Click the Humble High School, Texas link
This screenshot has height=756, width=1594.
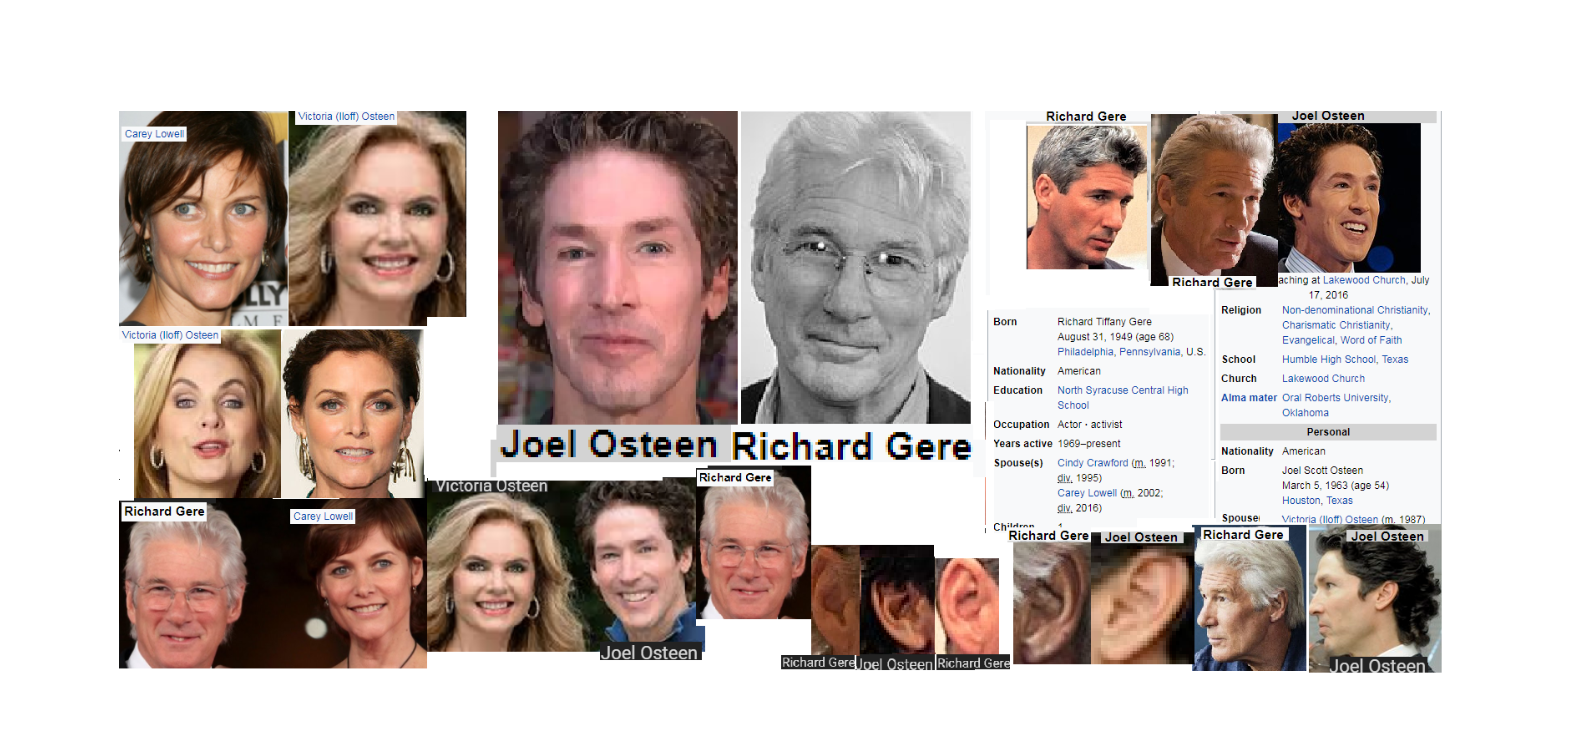click(x=1344, y=359)
